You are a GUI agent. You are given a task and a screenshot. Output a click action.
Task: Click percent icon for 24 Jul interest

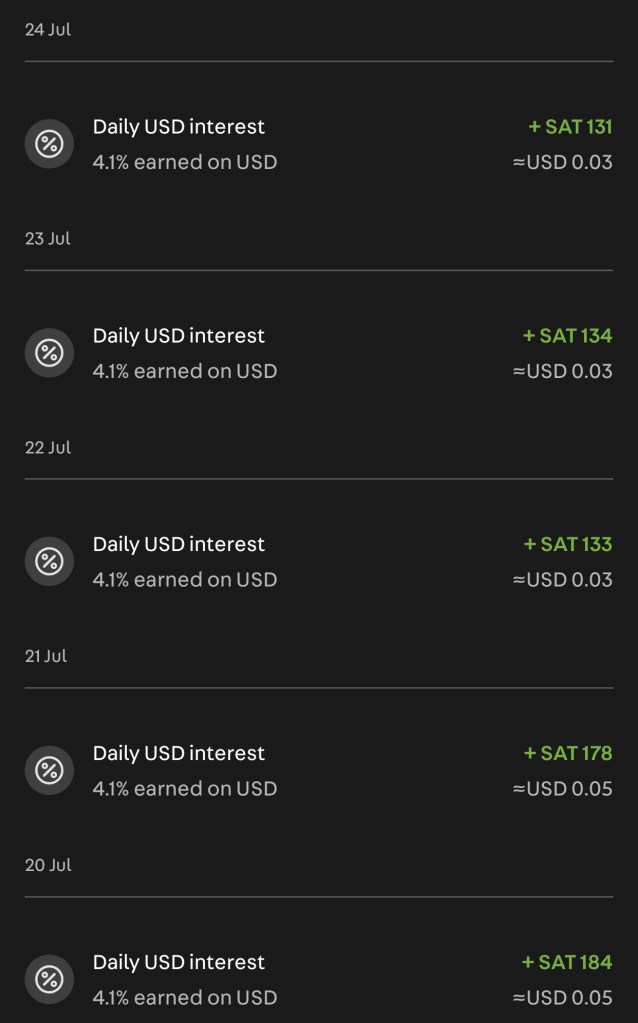49,144
